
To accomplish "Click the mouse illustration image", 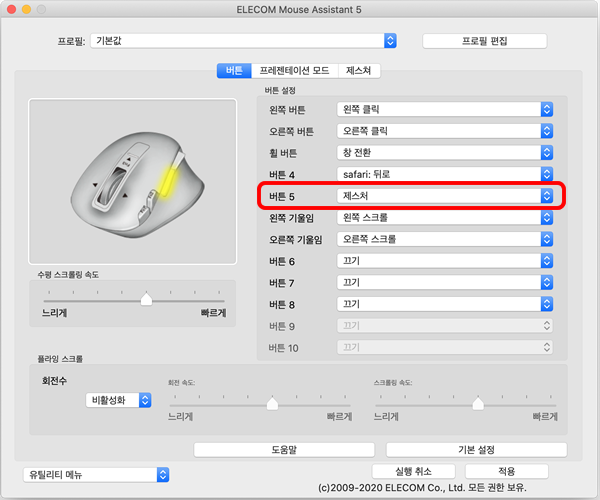I will tap(133, 182).
